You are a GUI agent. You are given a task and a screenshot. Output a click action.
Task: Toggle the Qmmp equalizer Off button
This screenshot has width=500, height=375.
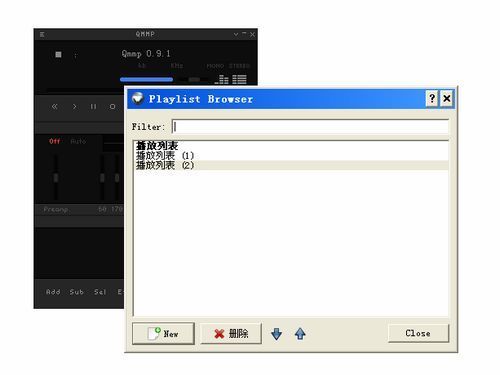tap(55, 141)
